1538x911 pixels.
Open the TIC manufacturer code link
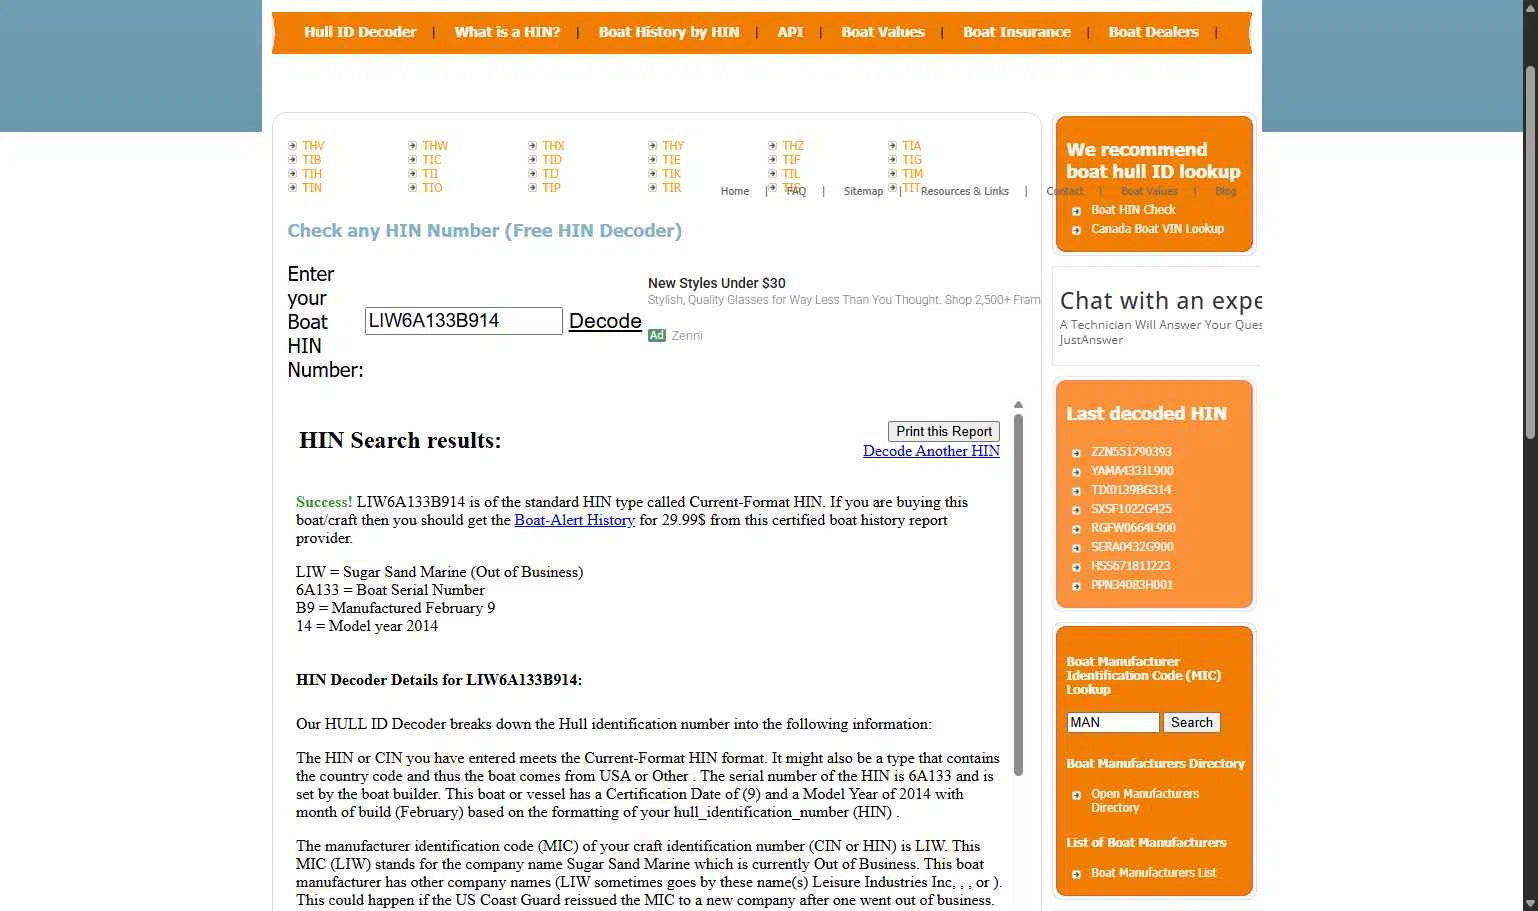431,160
